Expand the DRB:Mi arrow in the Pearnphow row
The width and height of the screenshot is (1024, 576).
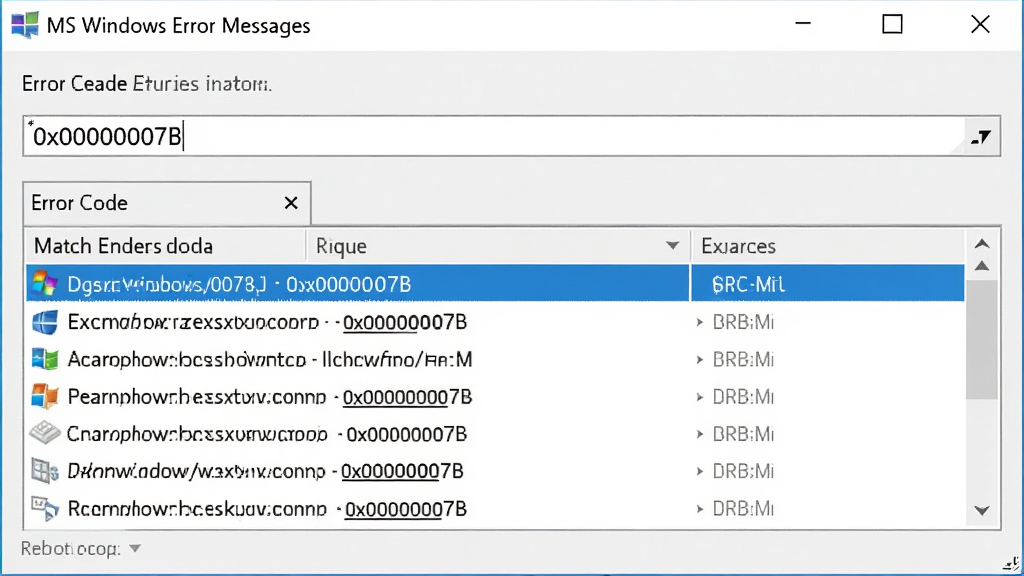click(x=699, y=397)
